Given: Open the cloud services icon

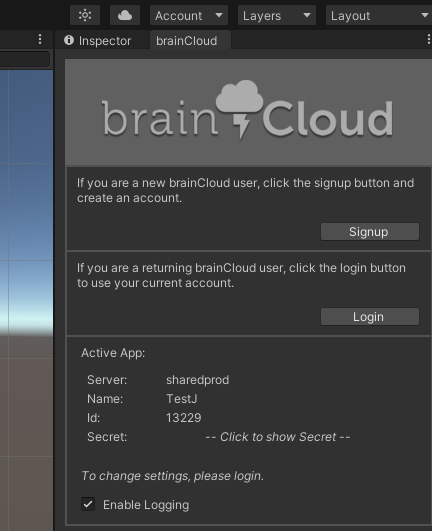Looking at the screenshot, I should tap(125, 15).
